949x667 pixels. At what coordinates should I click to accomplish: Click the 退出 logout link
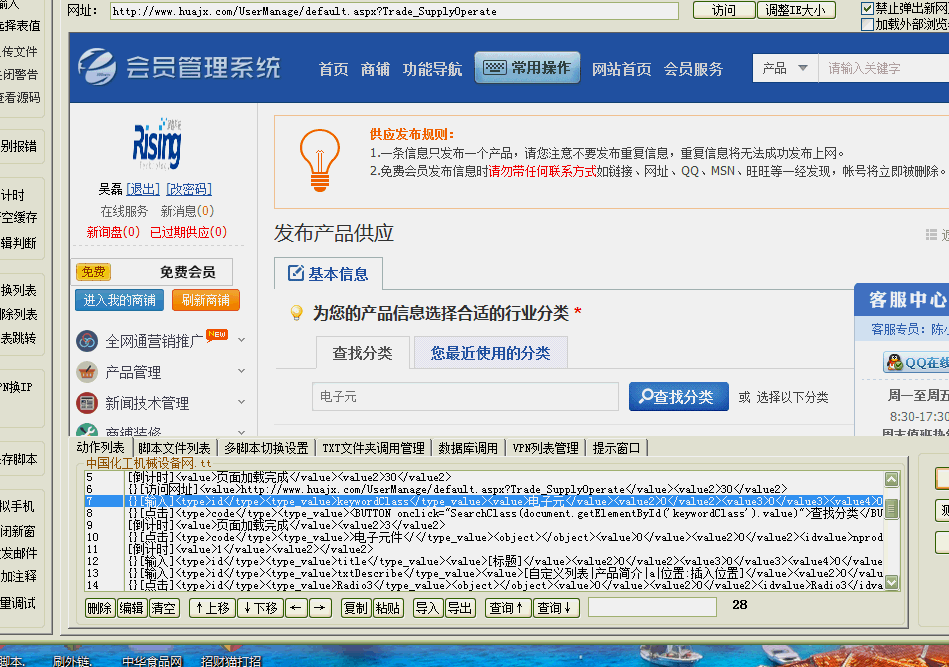pyautogui.click(x=143, y=189)
